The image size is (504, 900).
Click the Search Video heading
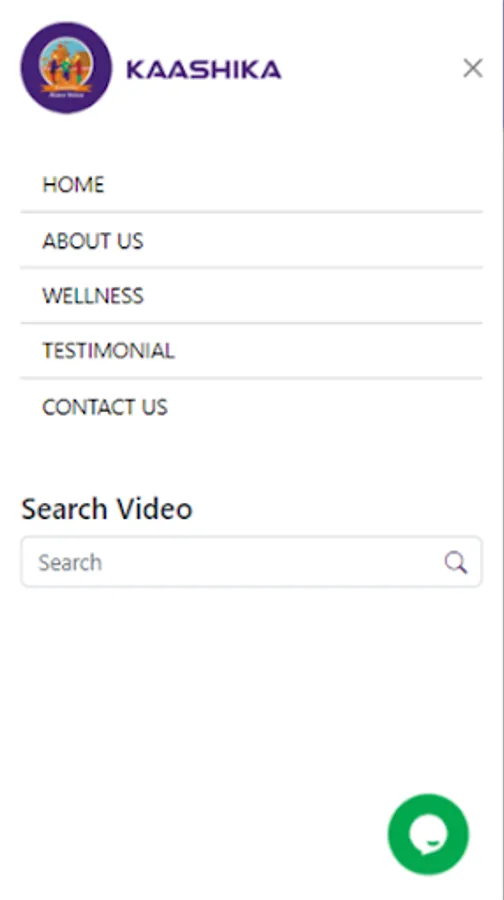(107, 509)
